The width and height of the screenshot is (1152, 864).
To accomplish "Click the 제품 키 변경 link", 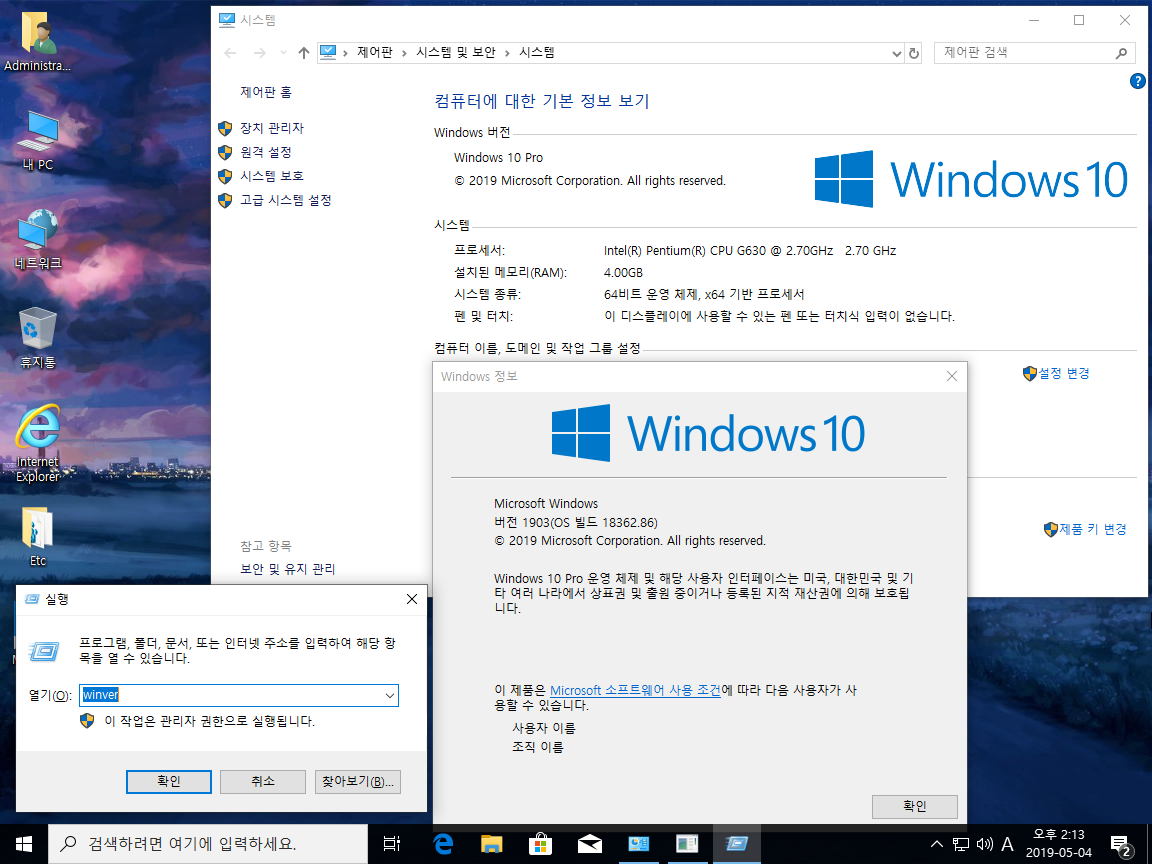I will tap(1092, 529).
